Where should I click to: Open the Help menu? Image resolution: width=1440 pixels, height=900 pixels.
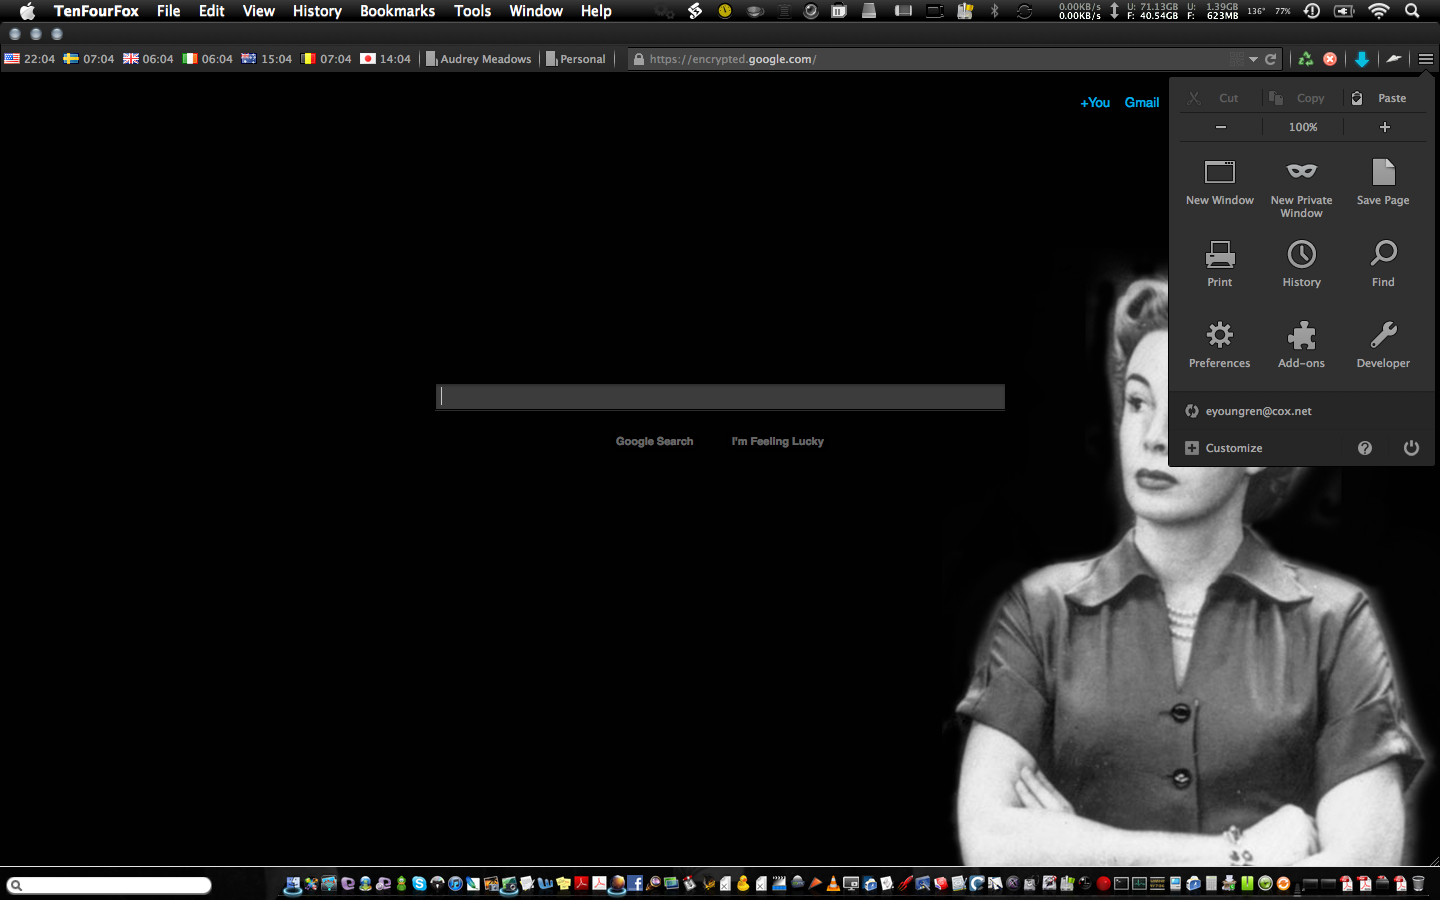[x=596, y=11]
